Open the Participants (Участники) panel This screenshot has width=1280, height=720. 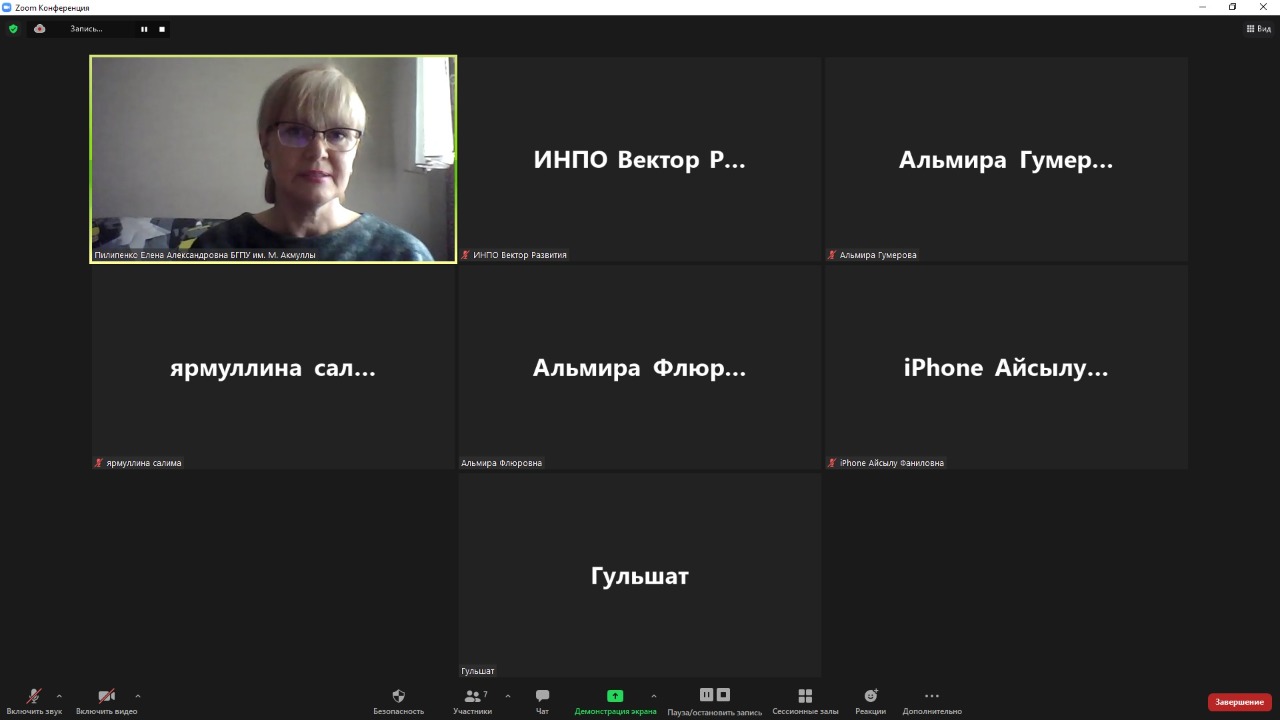click(x=473, y=697)
